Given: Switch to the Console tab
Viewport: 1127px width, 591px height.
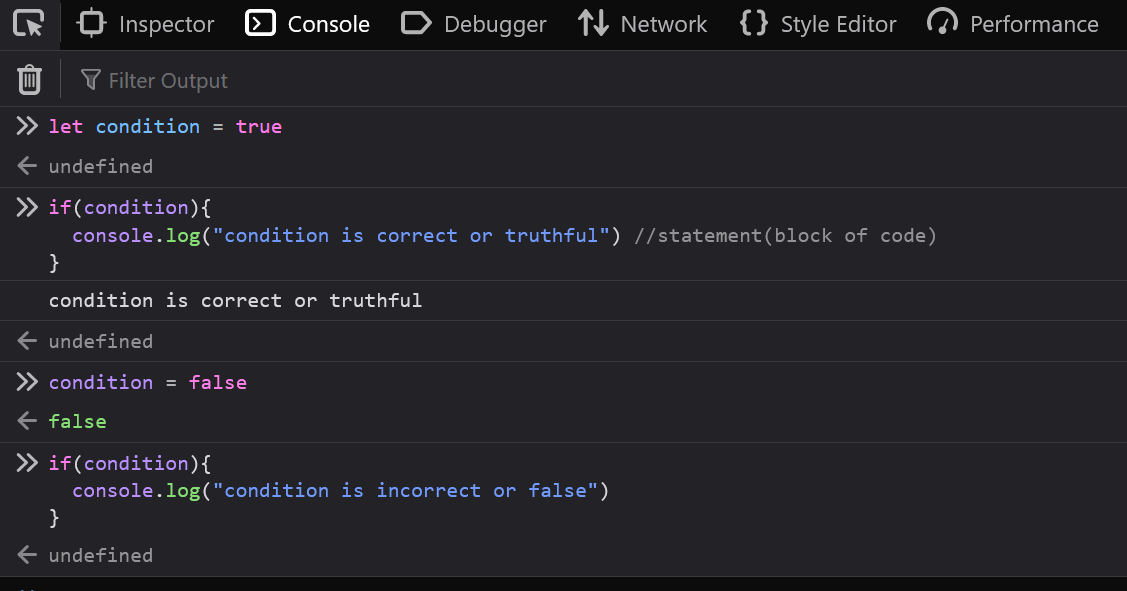Looking at the screenshot, I should pyautogui.click(x=328, y=24).
